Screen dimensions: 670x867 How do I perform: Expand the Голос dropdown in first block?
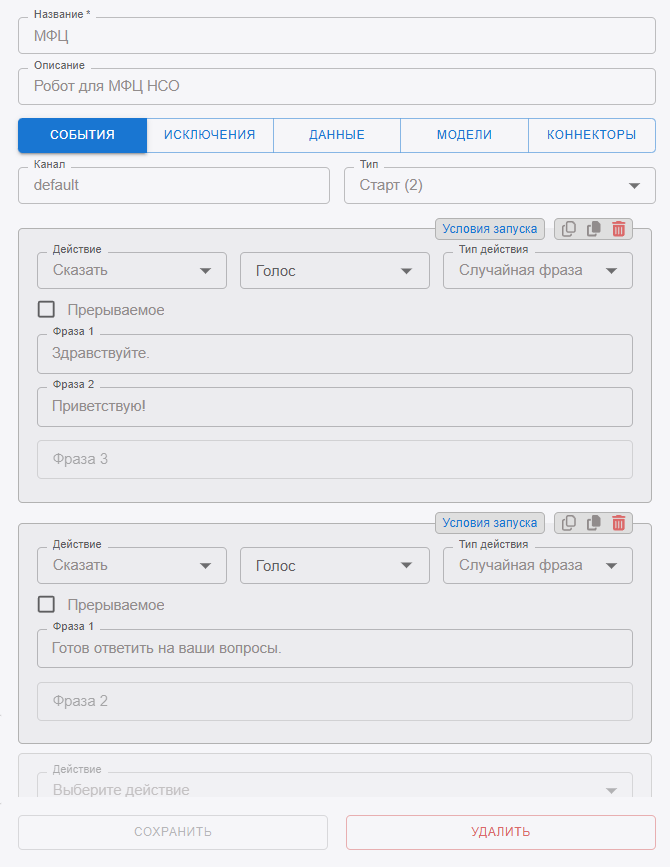pos(334,271)
